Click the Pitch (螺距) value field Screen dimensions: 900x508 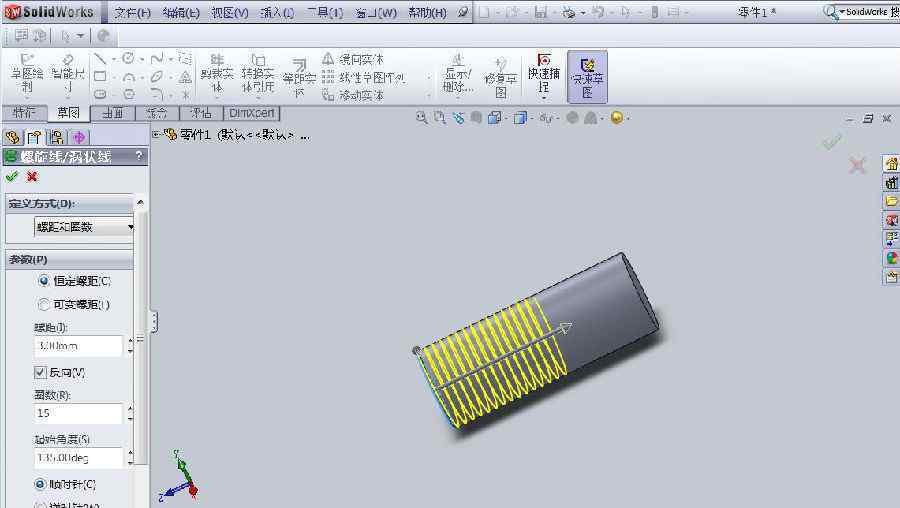tap(77, 346)
